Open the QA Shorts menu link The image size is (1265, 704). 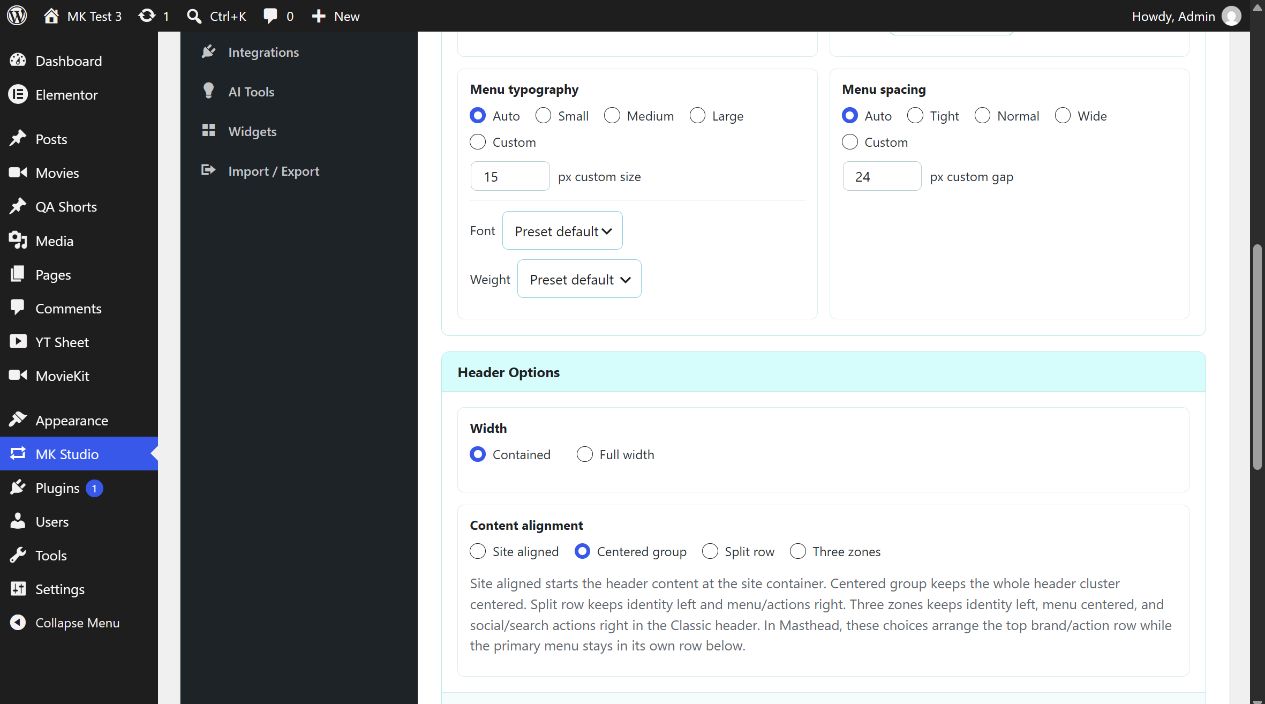tap(66, 207)
